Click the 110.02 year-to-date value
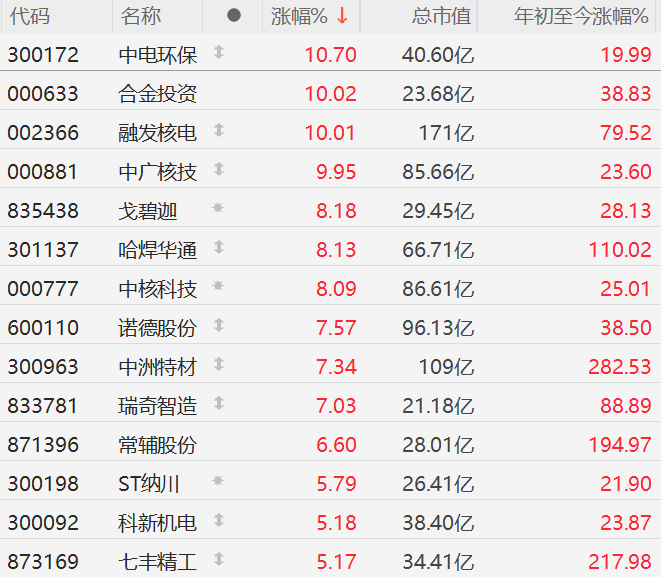 (x=620, y=250)
